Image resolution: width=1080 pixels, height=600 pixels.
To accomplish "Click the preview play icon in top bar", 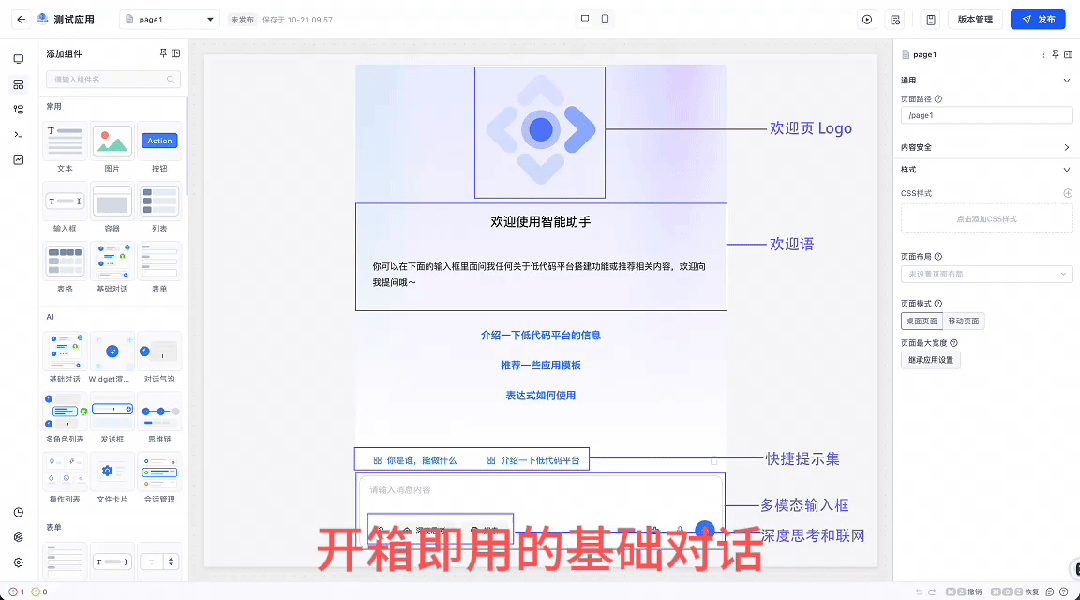I will click(866, 19).
